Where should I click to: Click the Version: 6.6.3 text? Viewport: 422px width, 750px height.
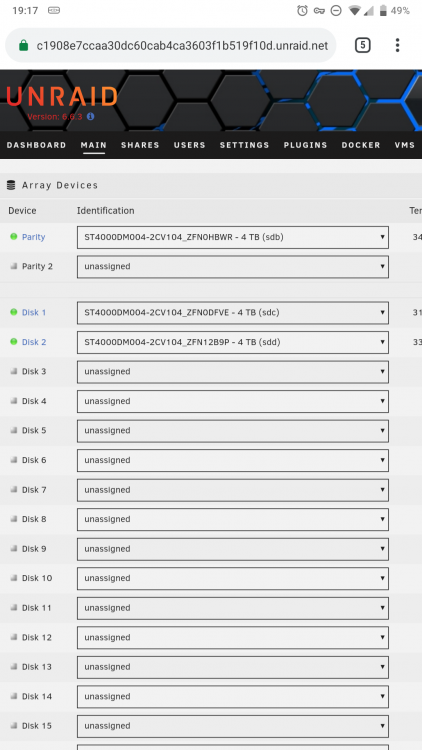[55, 117]
